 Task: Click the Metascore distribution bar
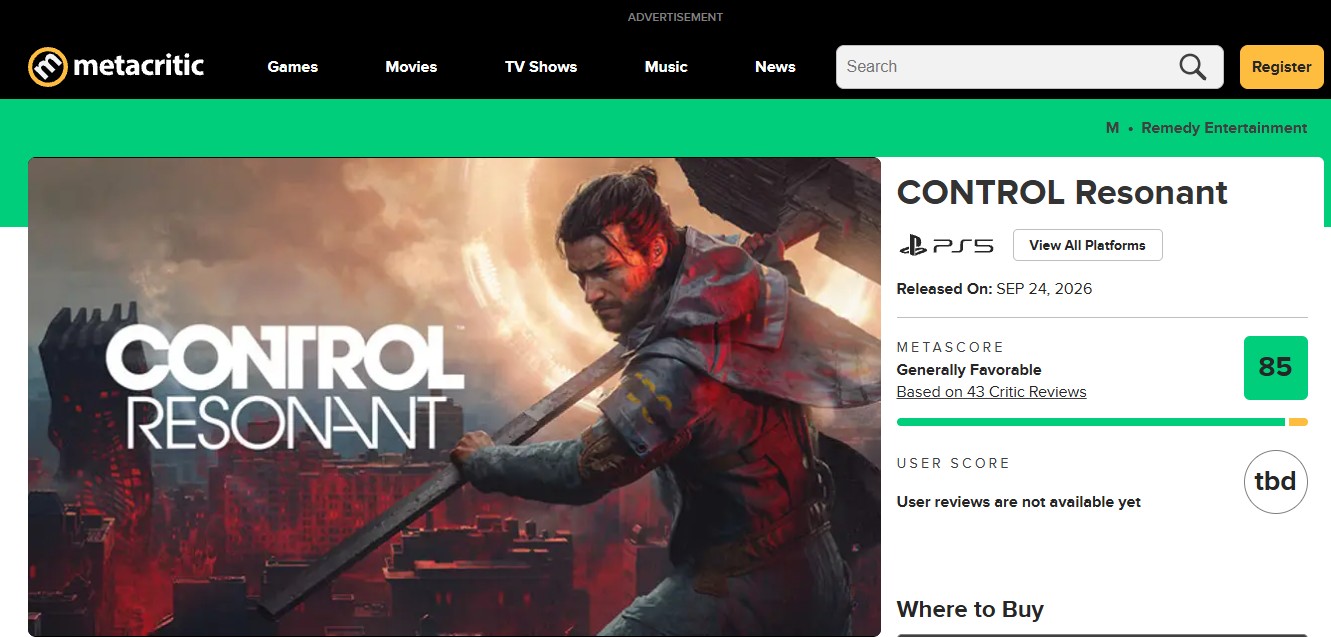(x=1102, y=422)
